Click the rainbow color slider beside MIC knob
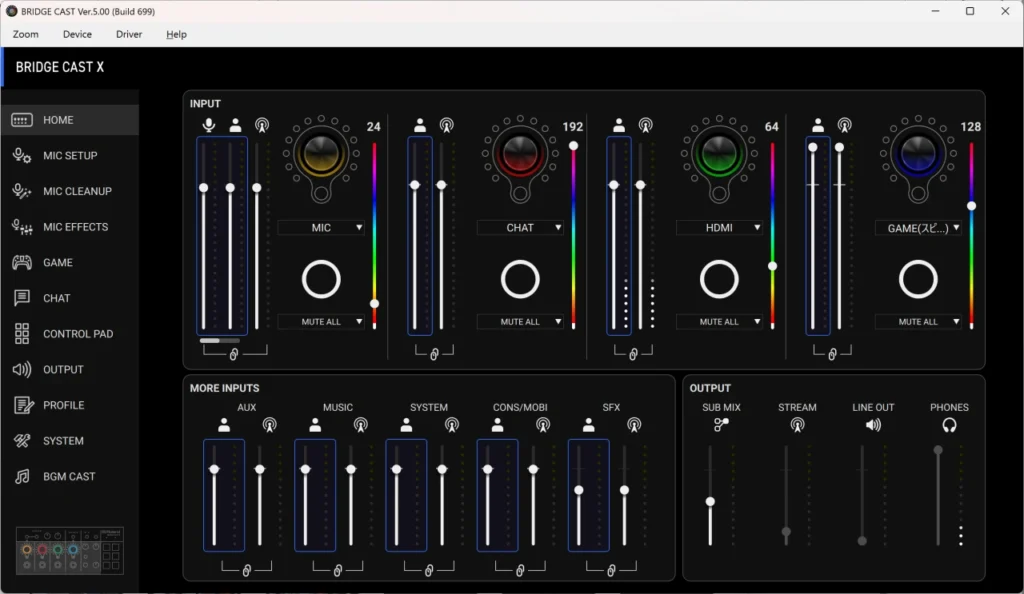Viewport: 1024px width, 594px height. click(x=375, y=235)
